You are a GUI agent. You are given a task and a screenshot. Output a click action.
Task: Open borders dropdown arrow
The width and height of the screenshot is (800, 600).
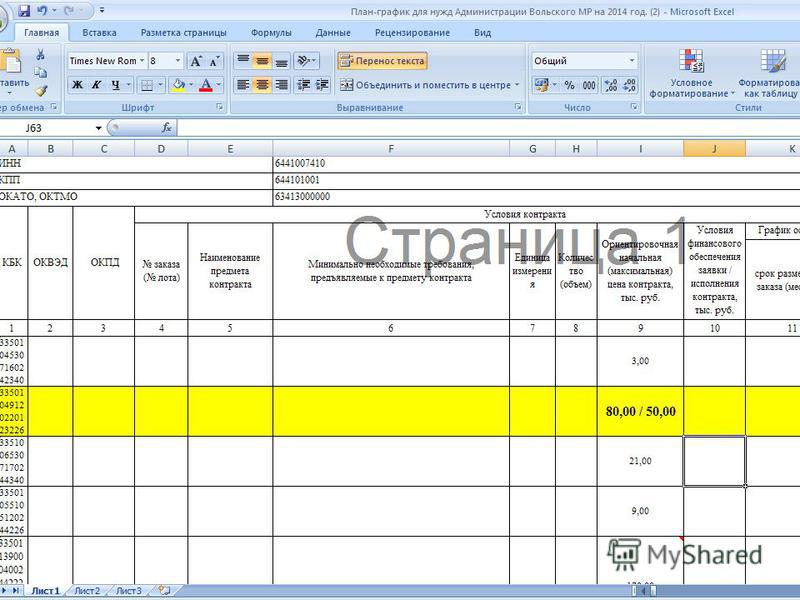[x=160, y=85]
